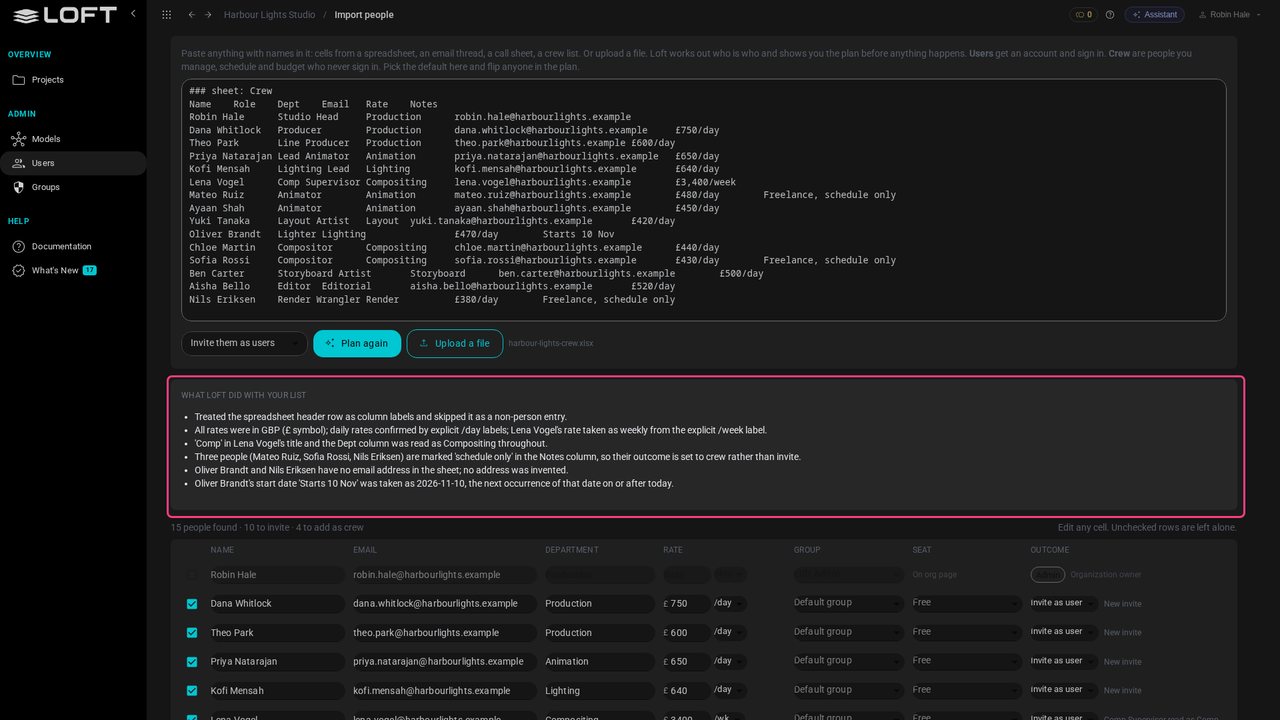Click into the pasted crew list textarea

tap(704, 200)
